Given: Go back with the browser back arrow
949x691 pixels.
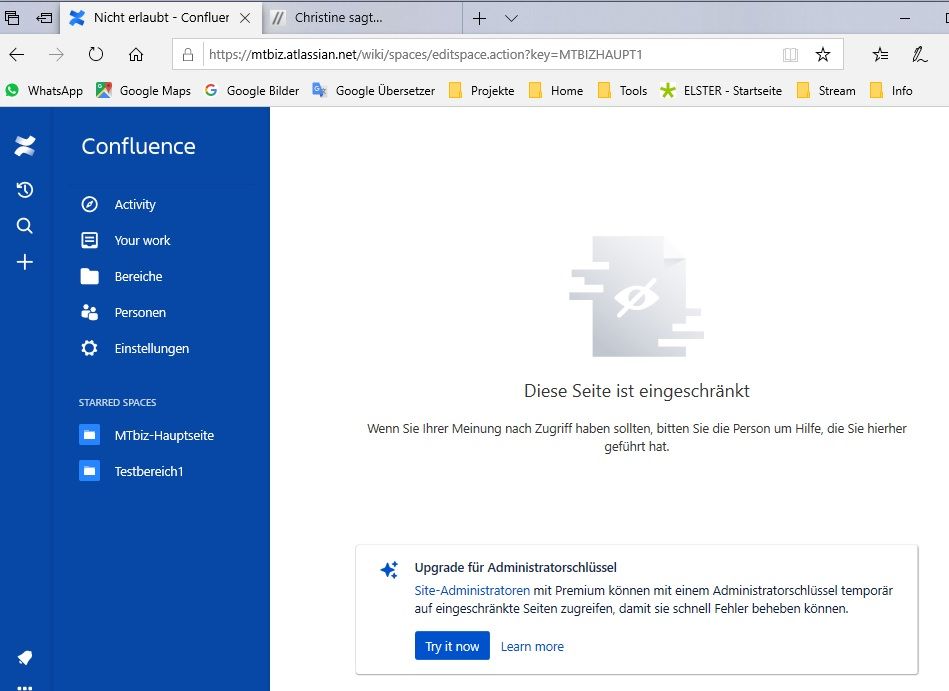Looking at the screenshot, I should (x=17, y=54).
